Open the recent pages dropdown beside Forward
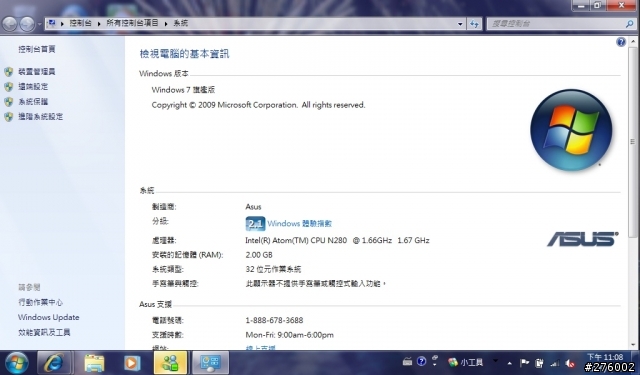 tap(39, 24)
